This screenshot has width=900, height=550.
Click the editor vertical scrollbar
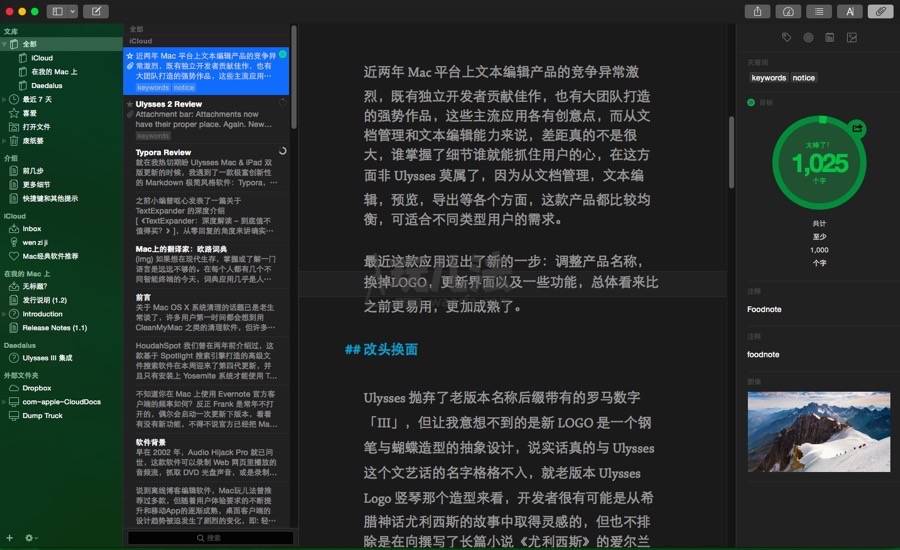point(731,152)
